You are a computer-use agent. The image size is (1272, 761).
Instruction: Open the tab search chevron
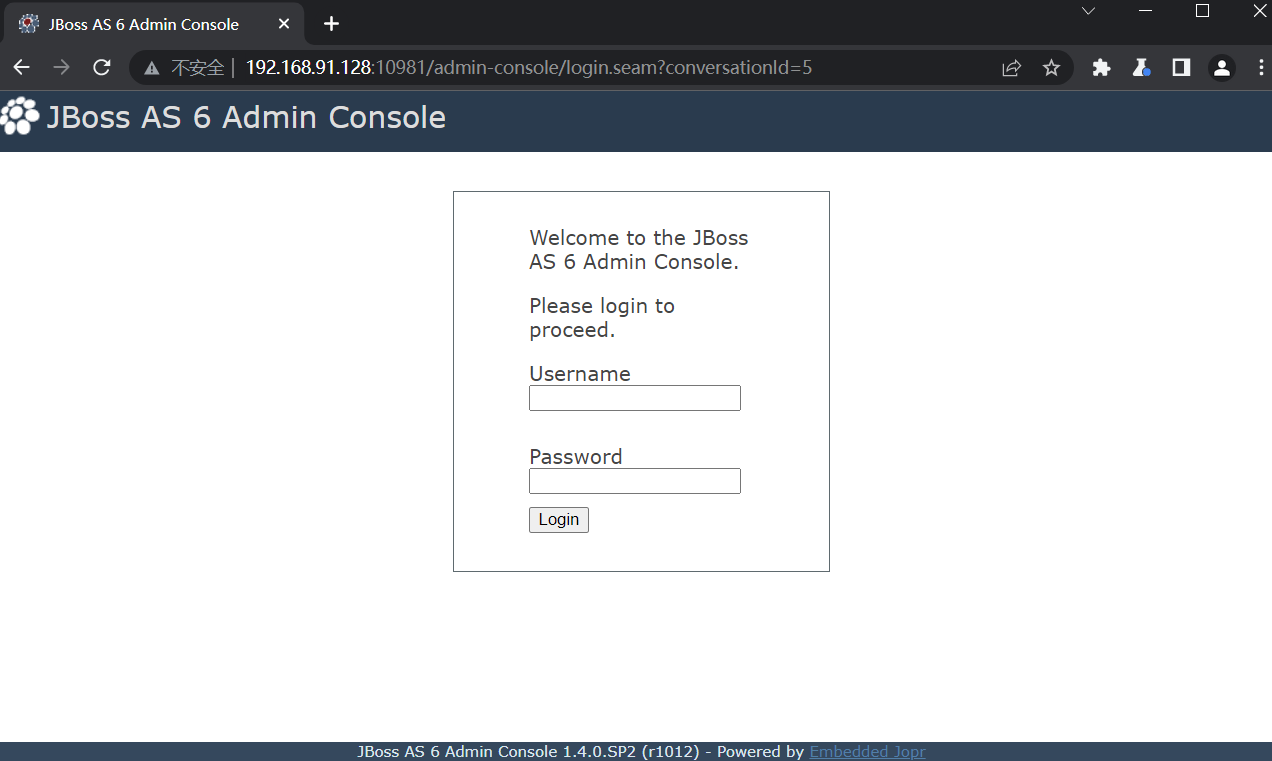point(1089,11)
